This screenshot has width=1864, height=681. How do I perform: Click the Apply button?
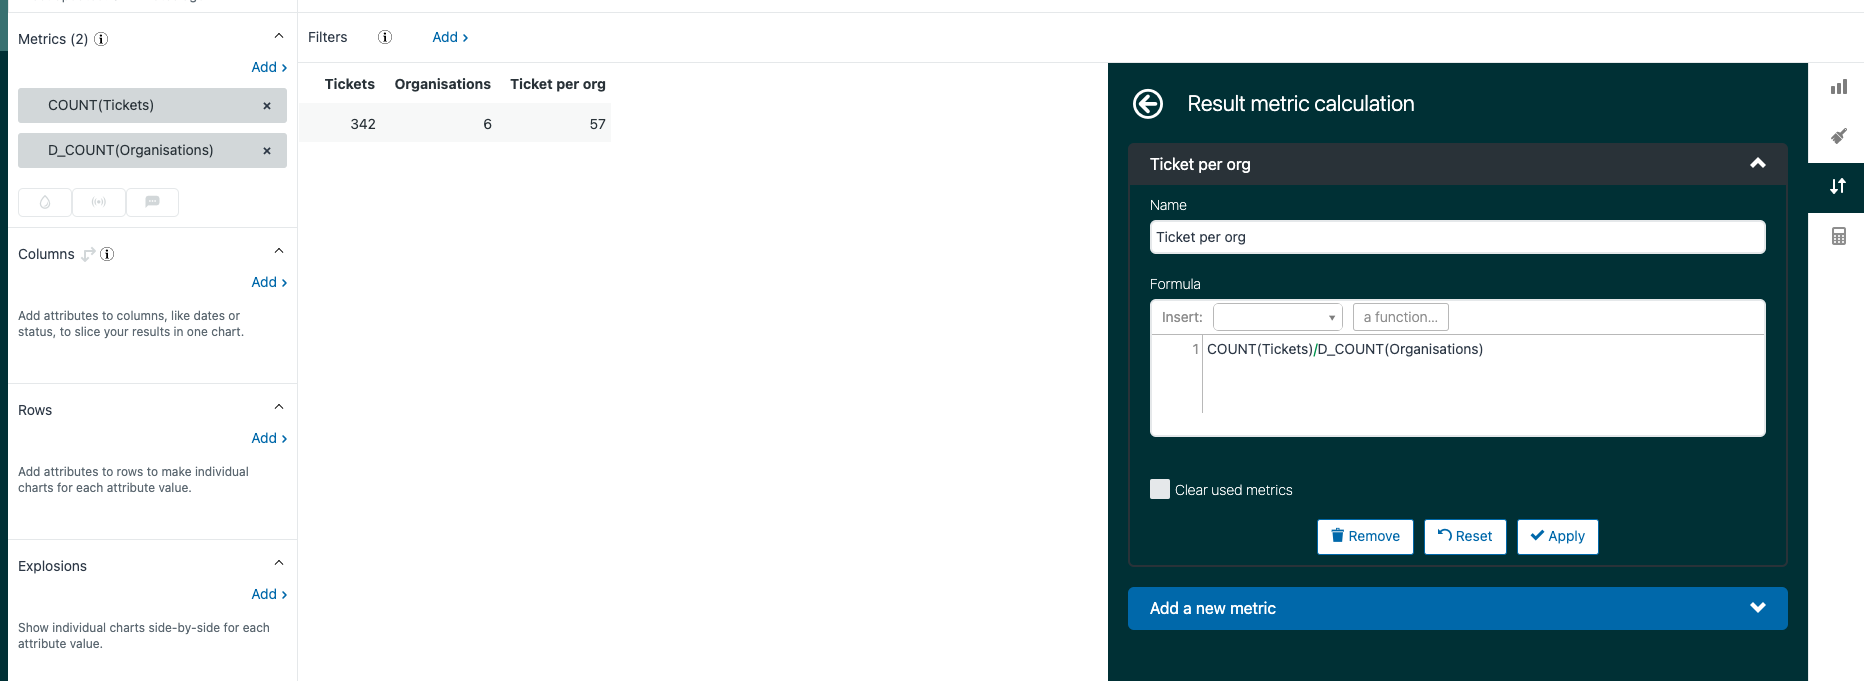(1557, 536)
